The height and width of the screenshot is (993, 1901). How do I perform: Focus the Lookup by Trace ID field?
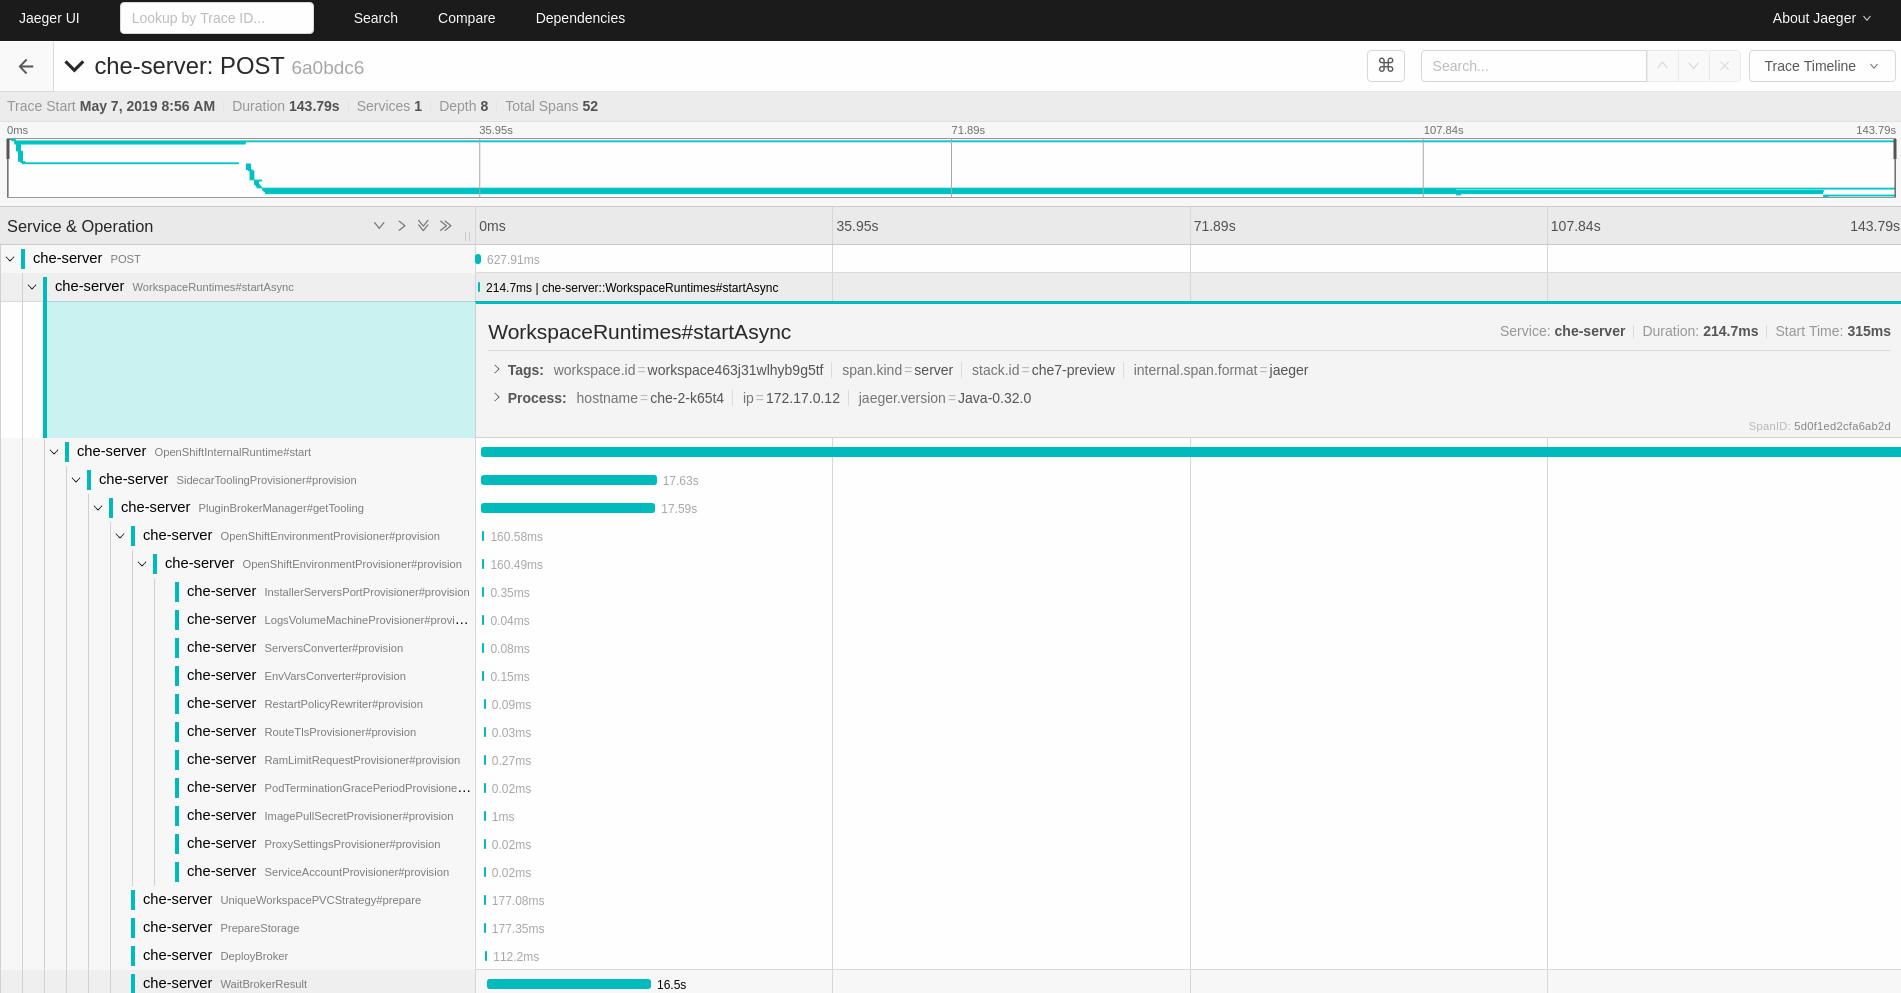click(x=216, y=18)
